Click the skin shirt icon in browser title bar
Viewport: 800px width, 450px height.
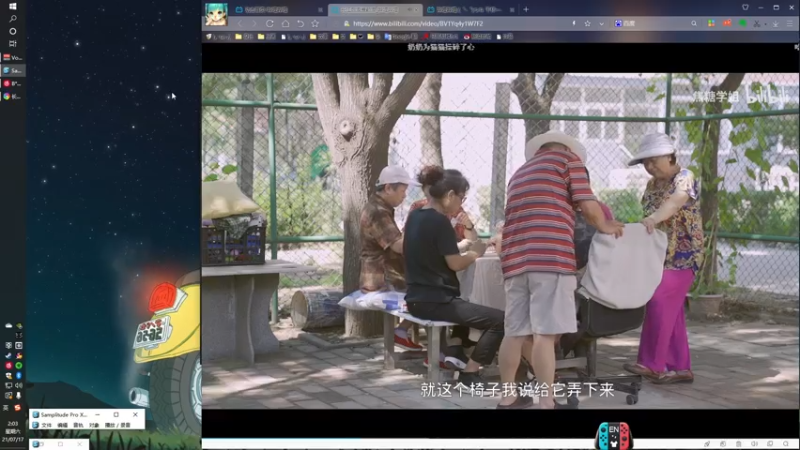pyautogui.click(x=745, y=8)
